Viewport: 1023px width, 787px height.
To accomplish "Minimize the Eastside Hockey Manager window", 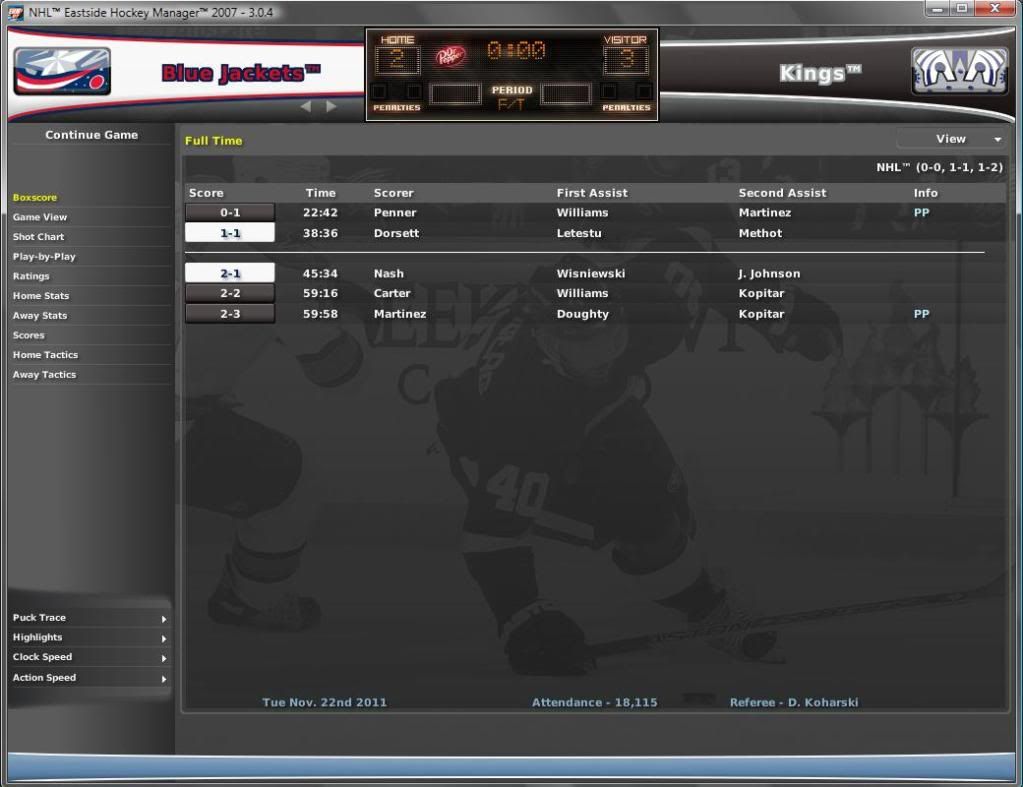I will [x=938, y=9].
